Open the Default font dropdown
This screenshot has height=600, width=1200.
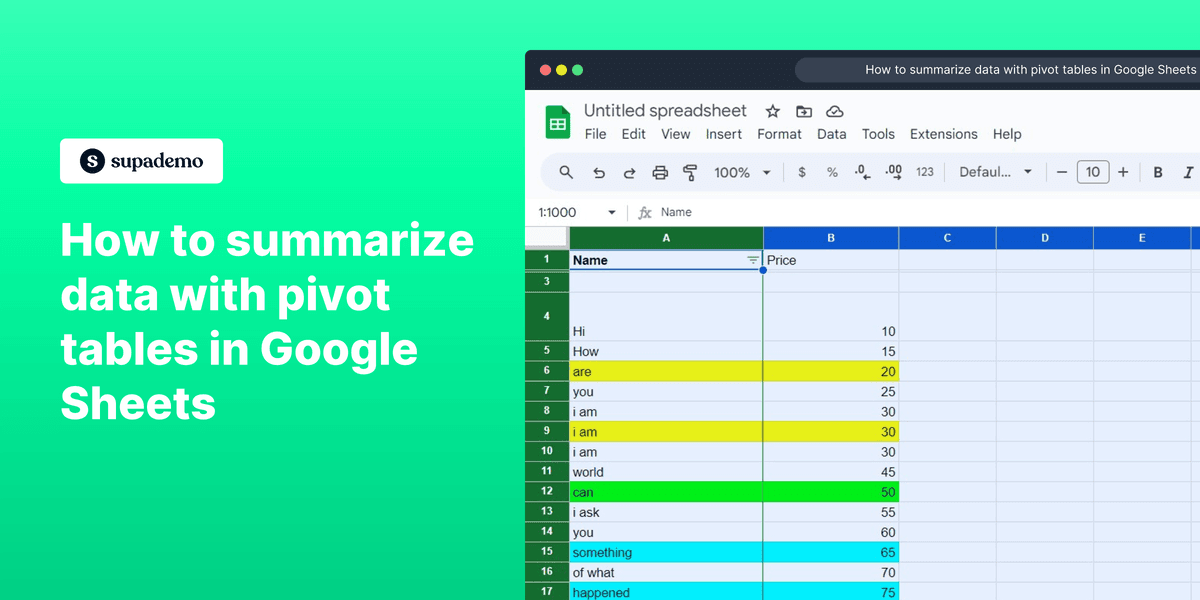point(995,172)
